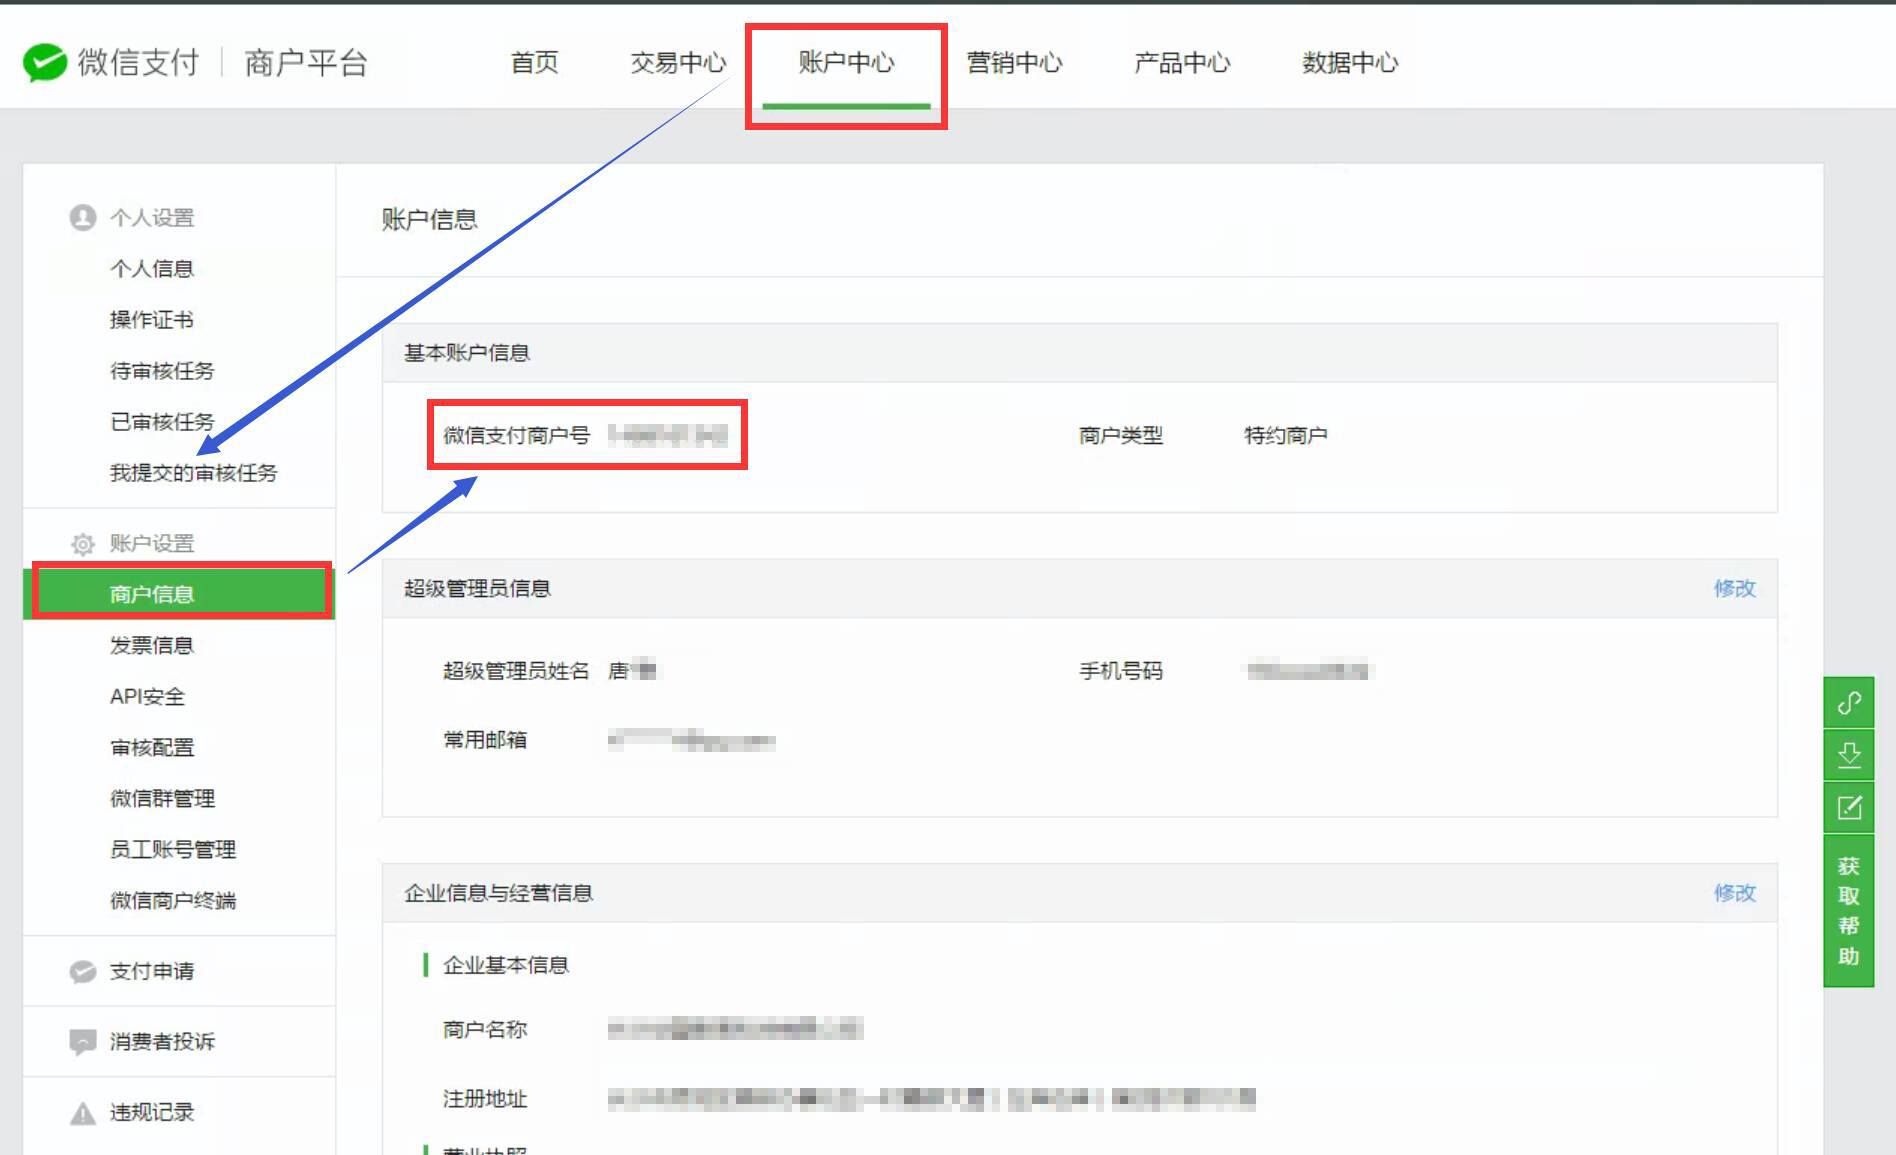The height and width of the screenshot is (1155, 1896).
Task: Click 修改 for 企业信息与经营信息
Action: tap(1734, 893)
